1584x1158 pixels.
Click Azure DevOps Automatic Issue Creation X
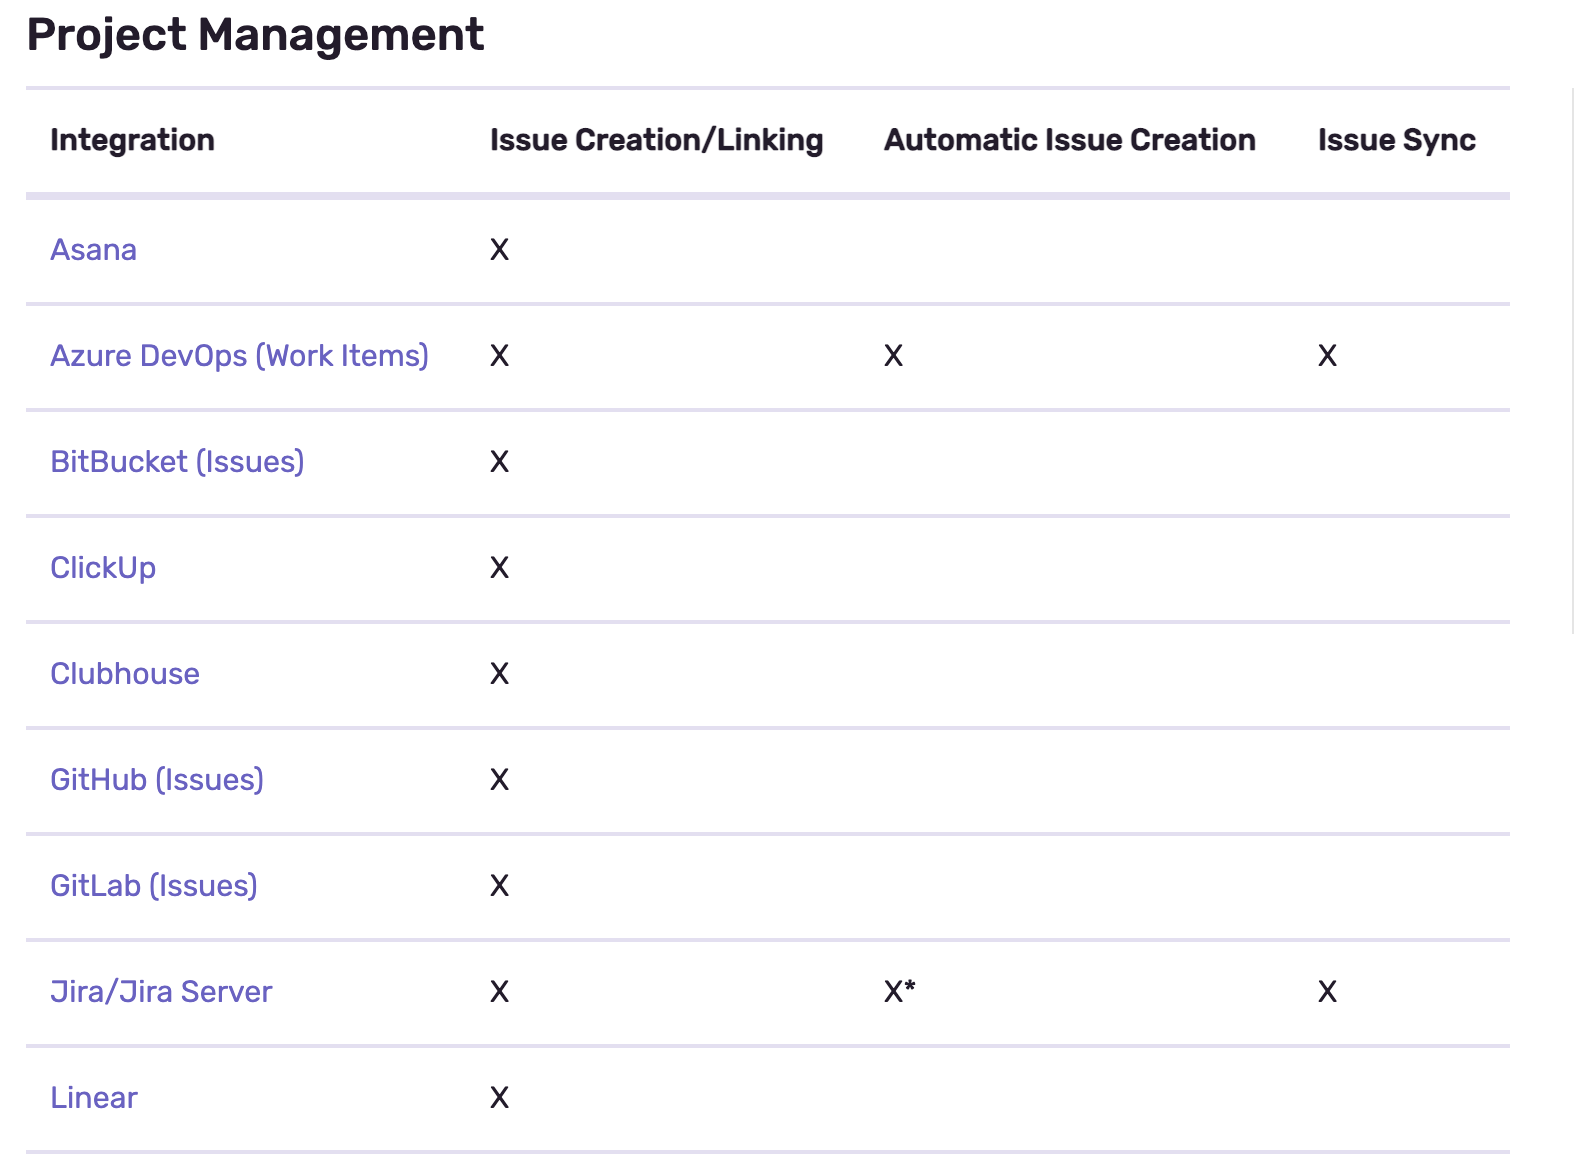(x=894, y=356)
